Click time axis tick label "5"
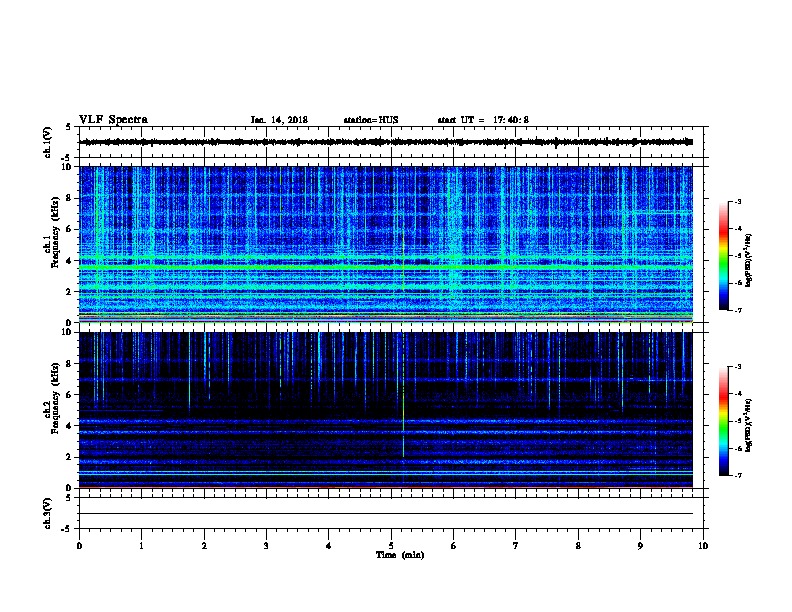The image size is (792, 612). pos(391,546)
